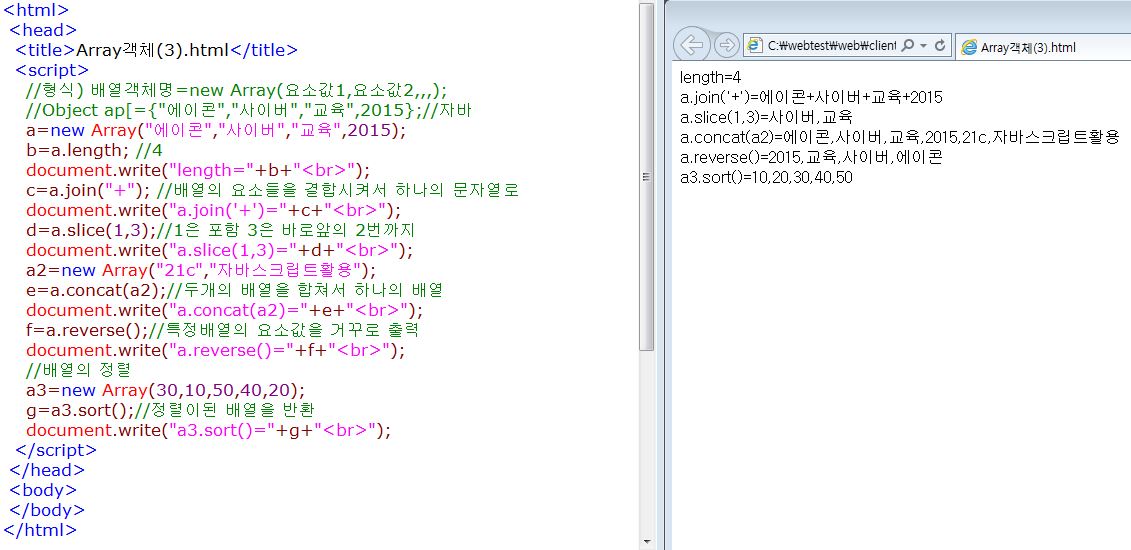Screen dimensions: 1131x550
Task: Click the browser Back arrow button
Action: point(692,45)
